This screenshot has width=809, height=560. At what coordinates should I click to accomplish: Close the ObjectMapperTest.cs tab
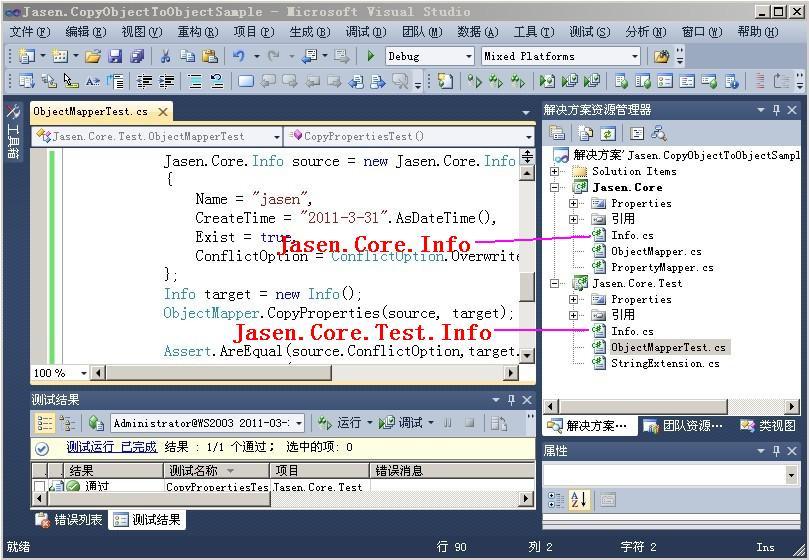pyautogui.click(x=163, y=112)
